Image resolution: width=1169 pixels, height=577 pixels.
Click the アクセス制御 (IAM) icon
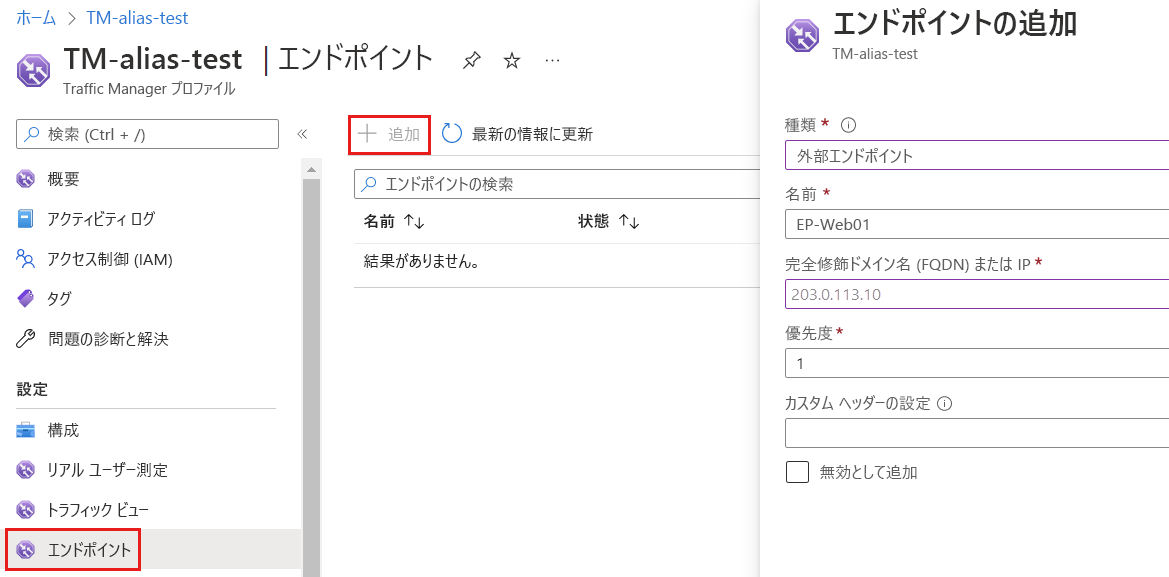24,259
